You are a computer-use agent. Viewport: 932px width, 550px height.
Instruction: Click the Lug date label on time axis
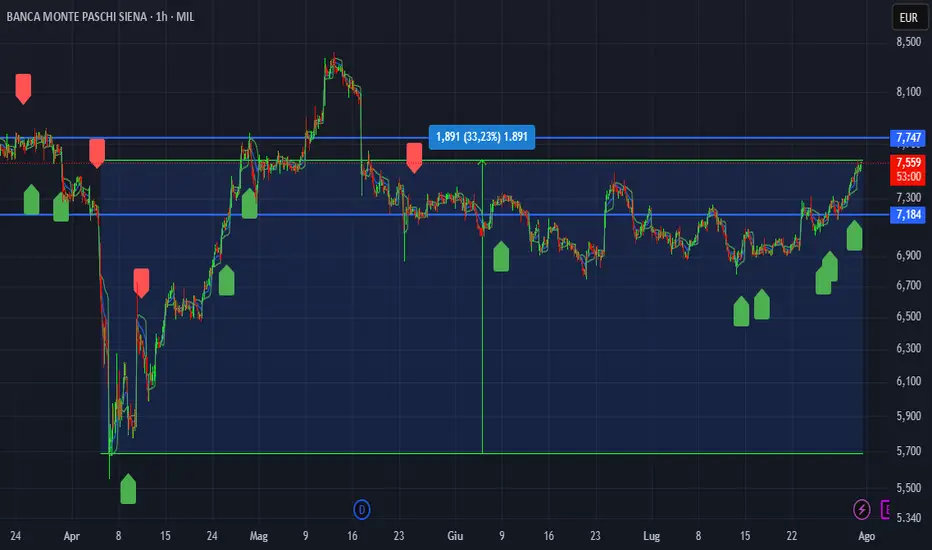[x=651, y=536]
